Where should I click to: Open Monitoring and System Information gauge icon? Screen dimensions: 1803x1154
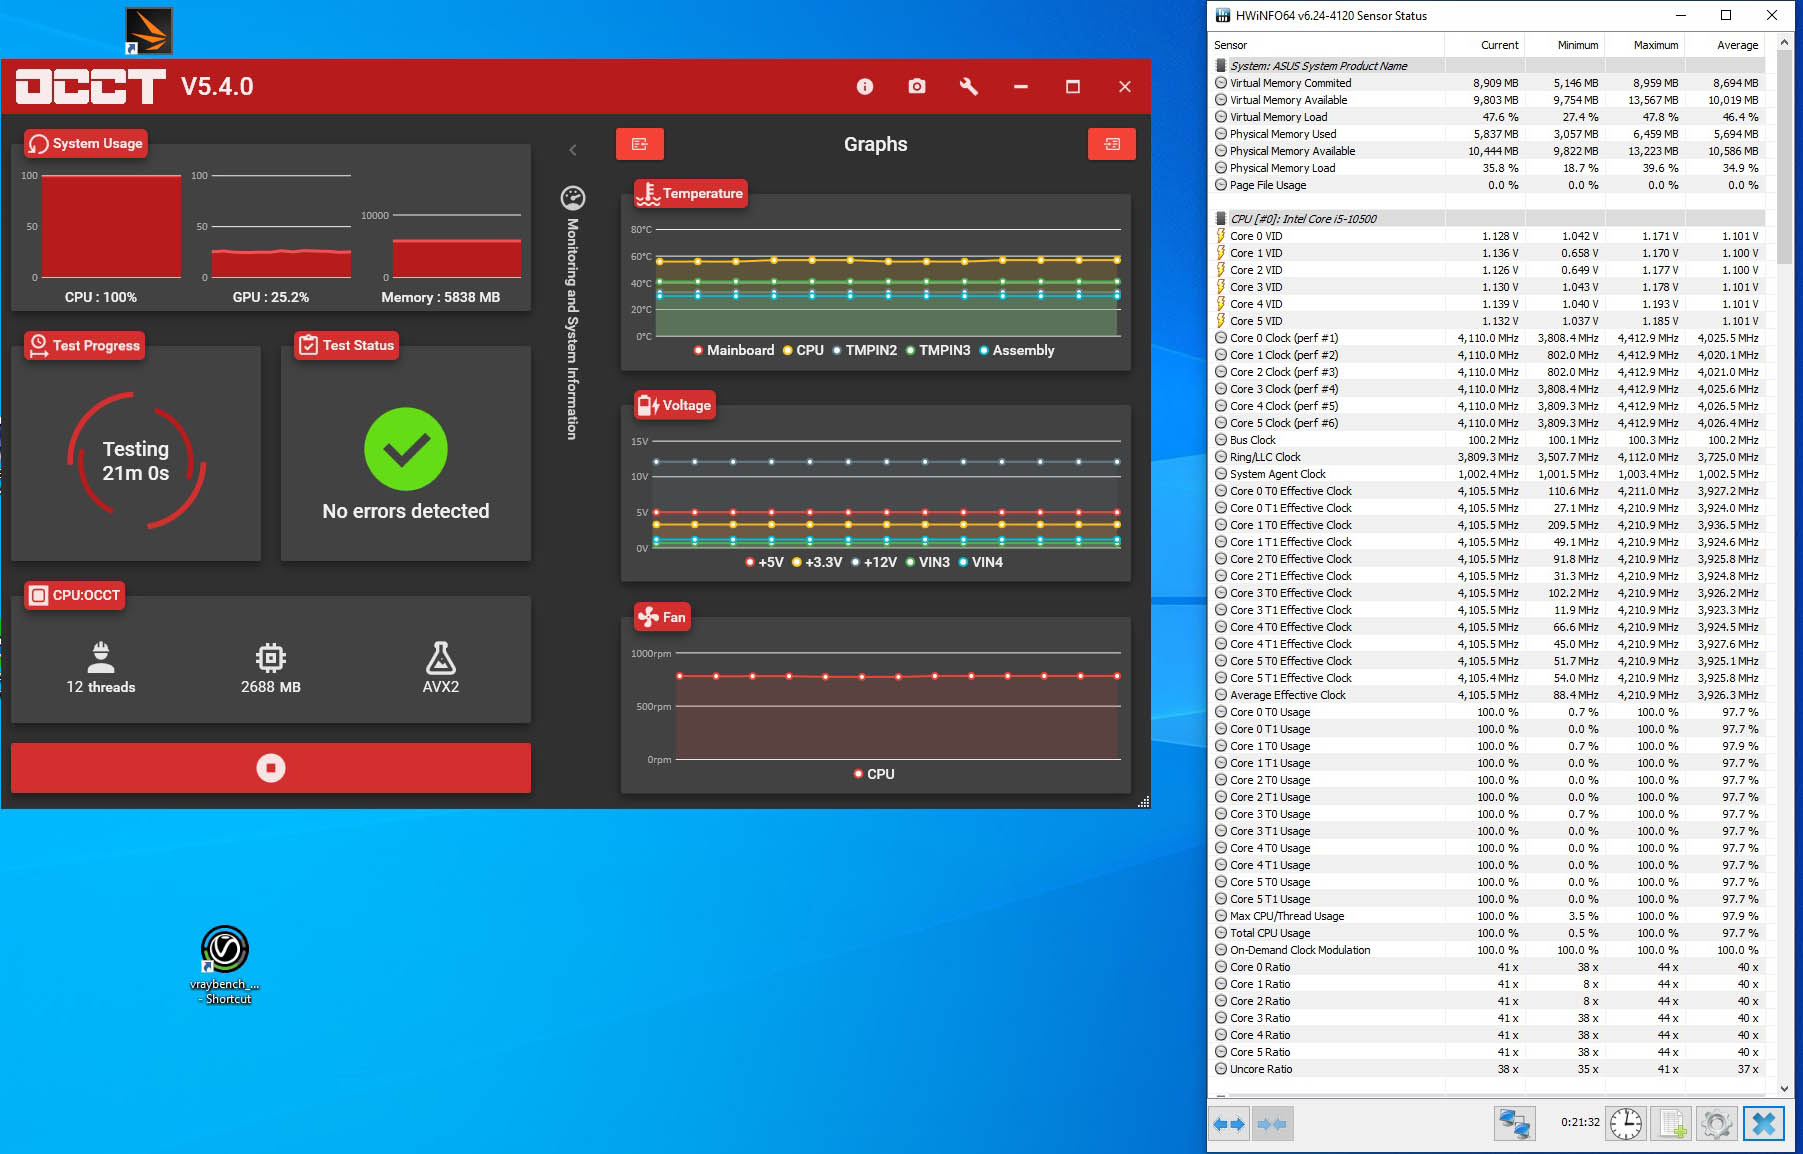(573, 197)
